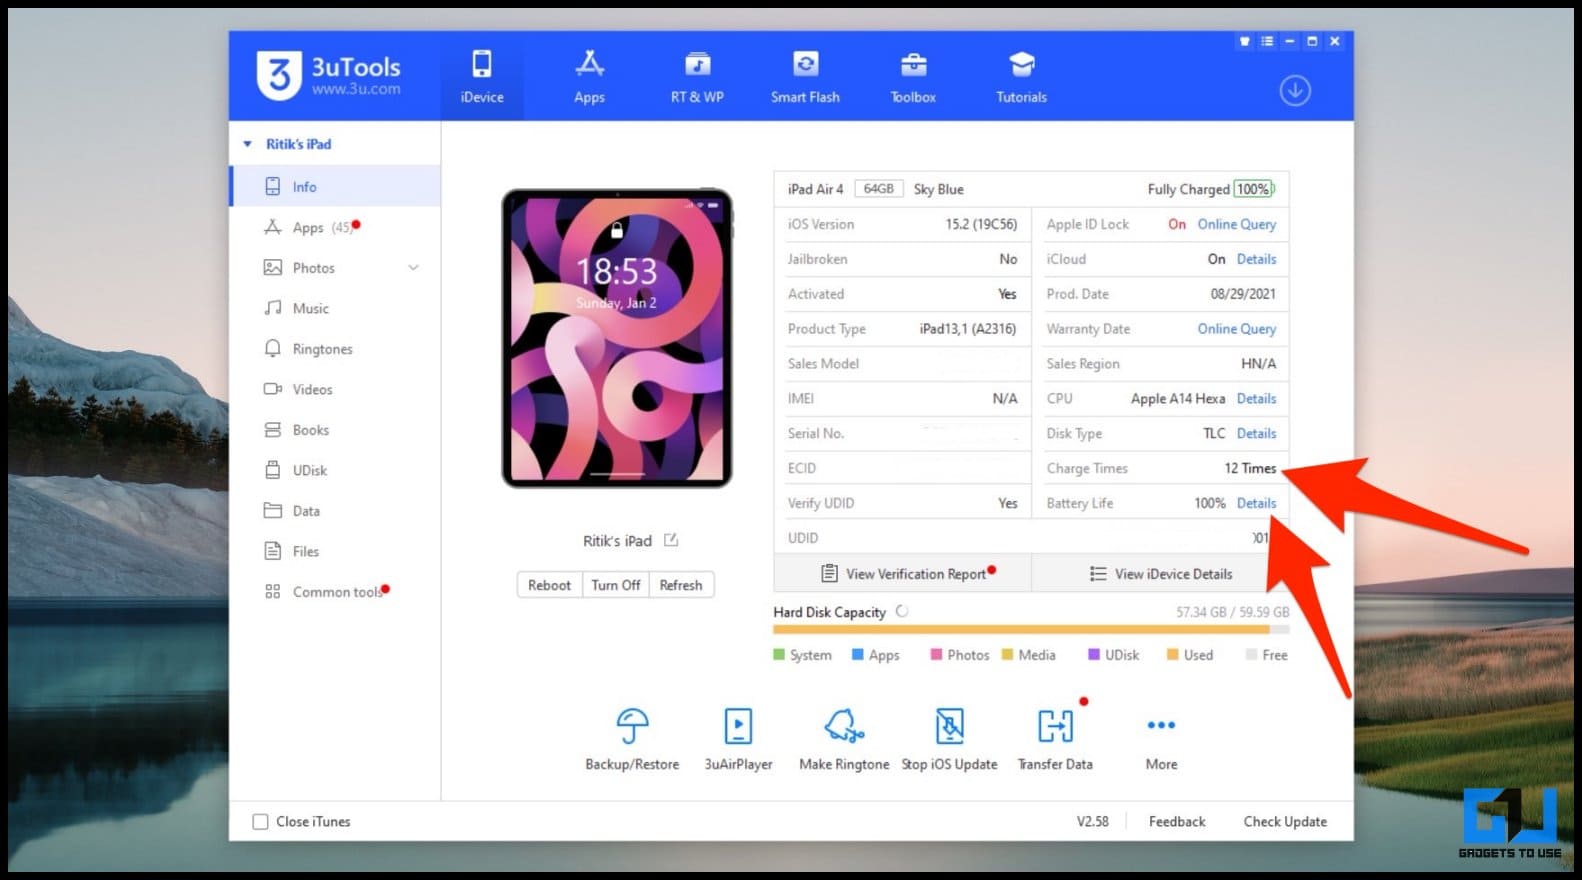Viewport: 1582px width, 880px height.
Task: Click the V2.58 version text
Action: (x=1092, y=821)
